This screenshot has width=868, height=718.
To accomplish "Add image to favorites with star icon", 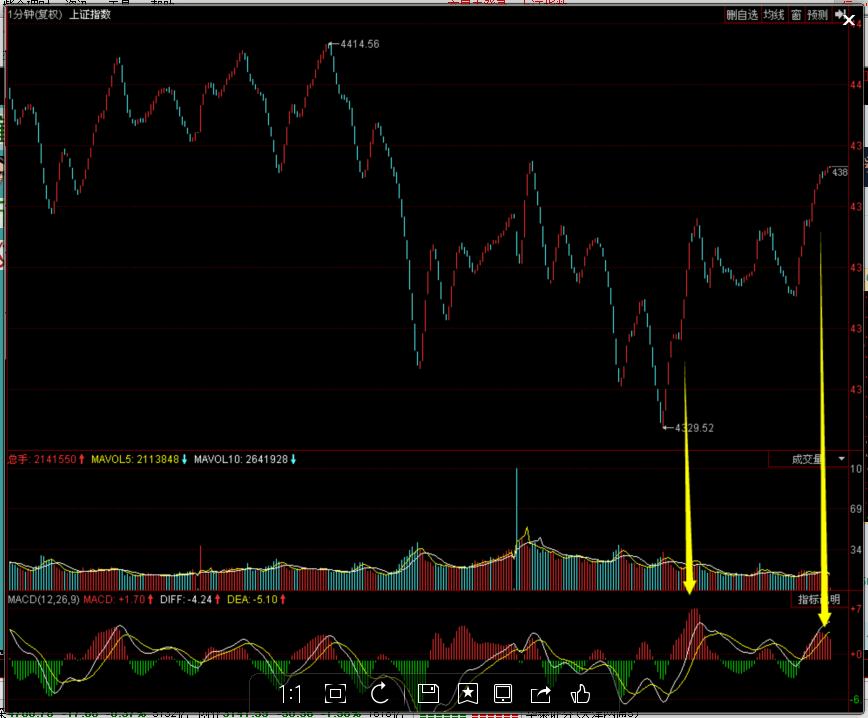I will click(x=467, y=694).
